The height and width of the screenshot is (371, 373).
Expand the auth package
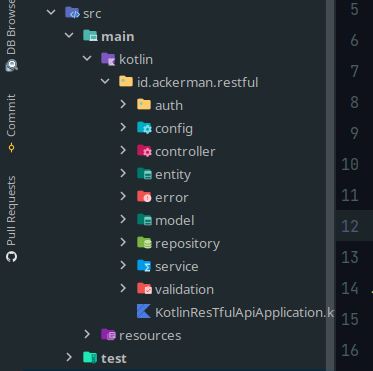click(x=123, y=104)
